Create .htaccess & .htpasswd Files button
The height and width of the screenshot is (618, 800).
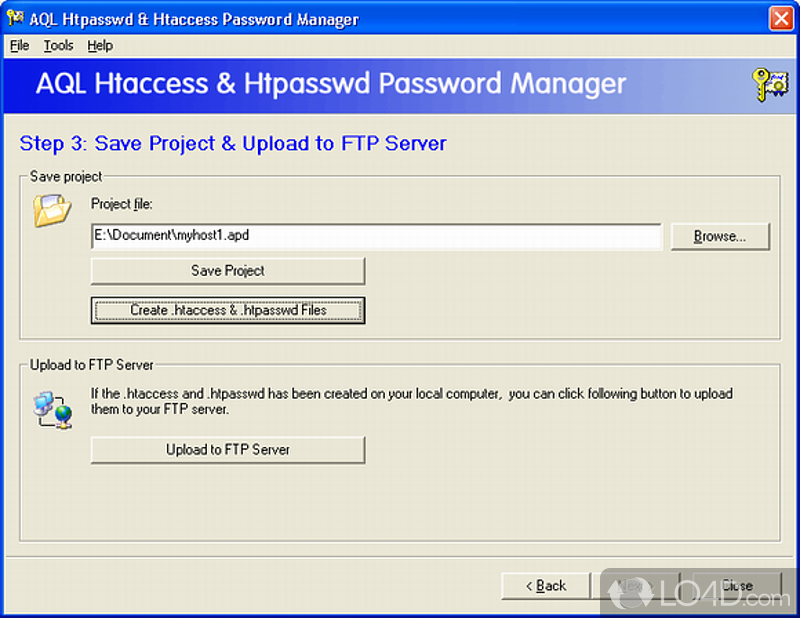(228, 310)
